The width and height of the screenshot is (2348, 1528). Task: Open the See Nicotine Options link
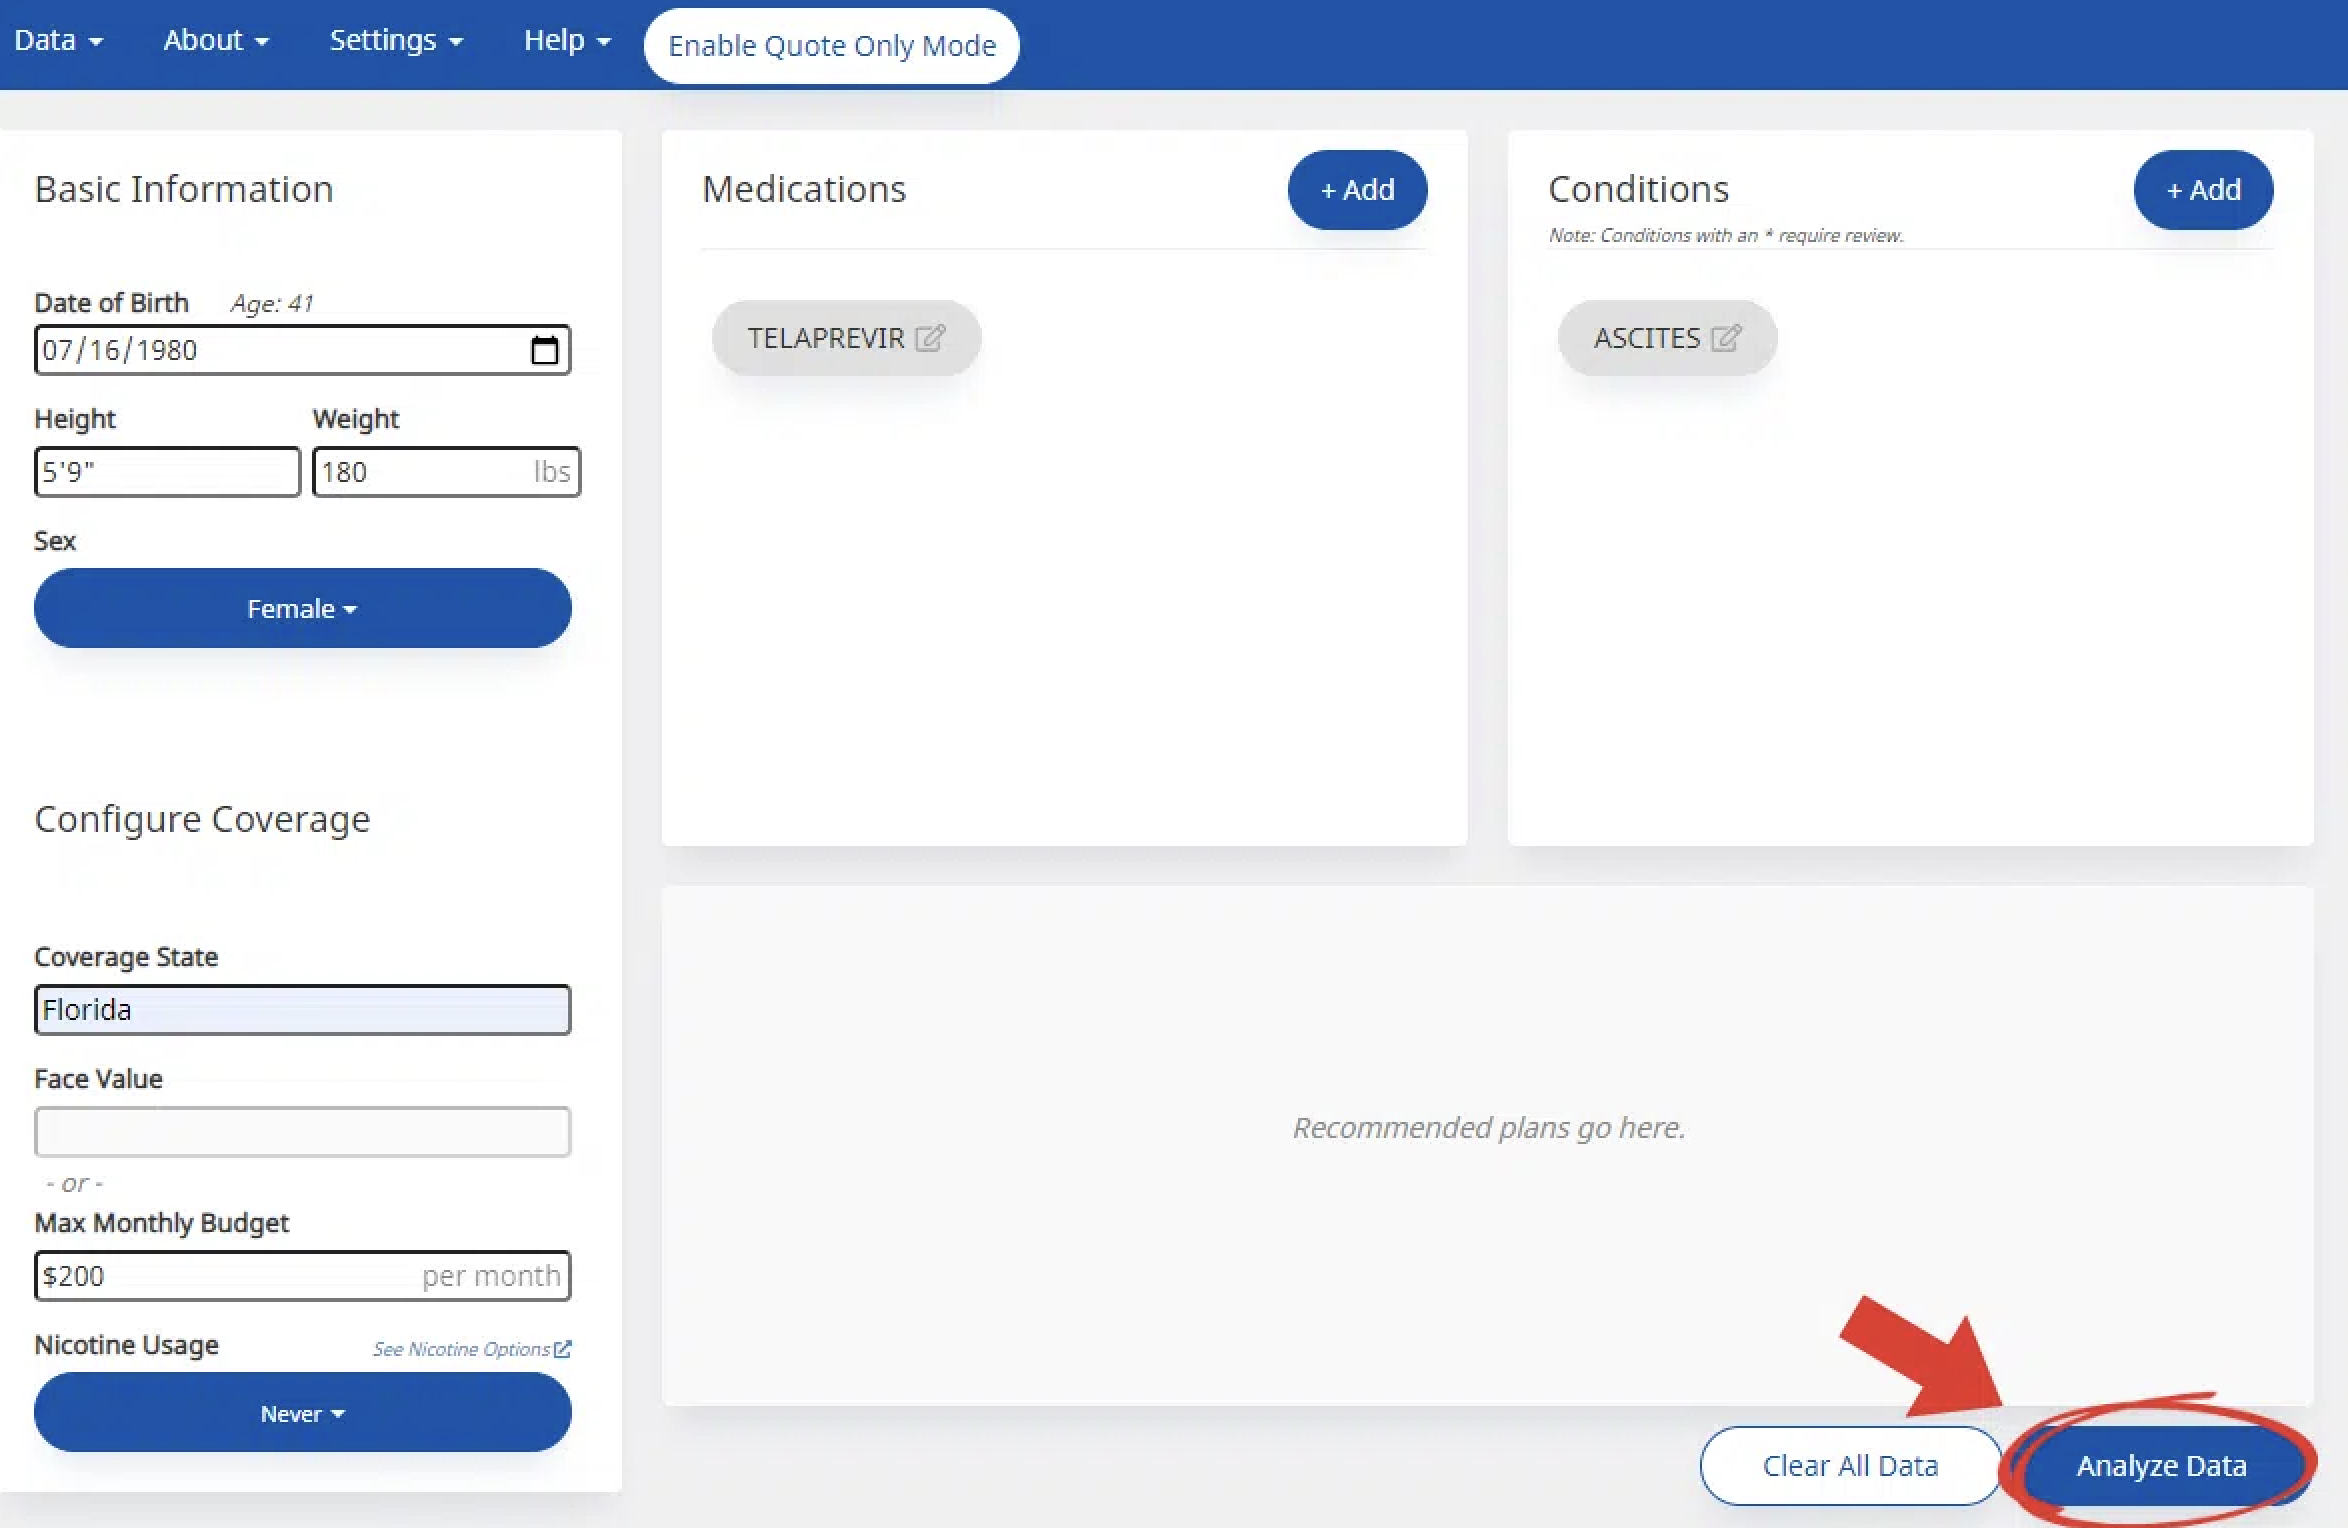pos(461,1349)
